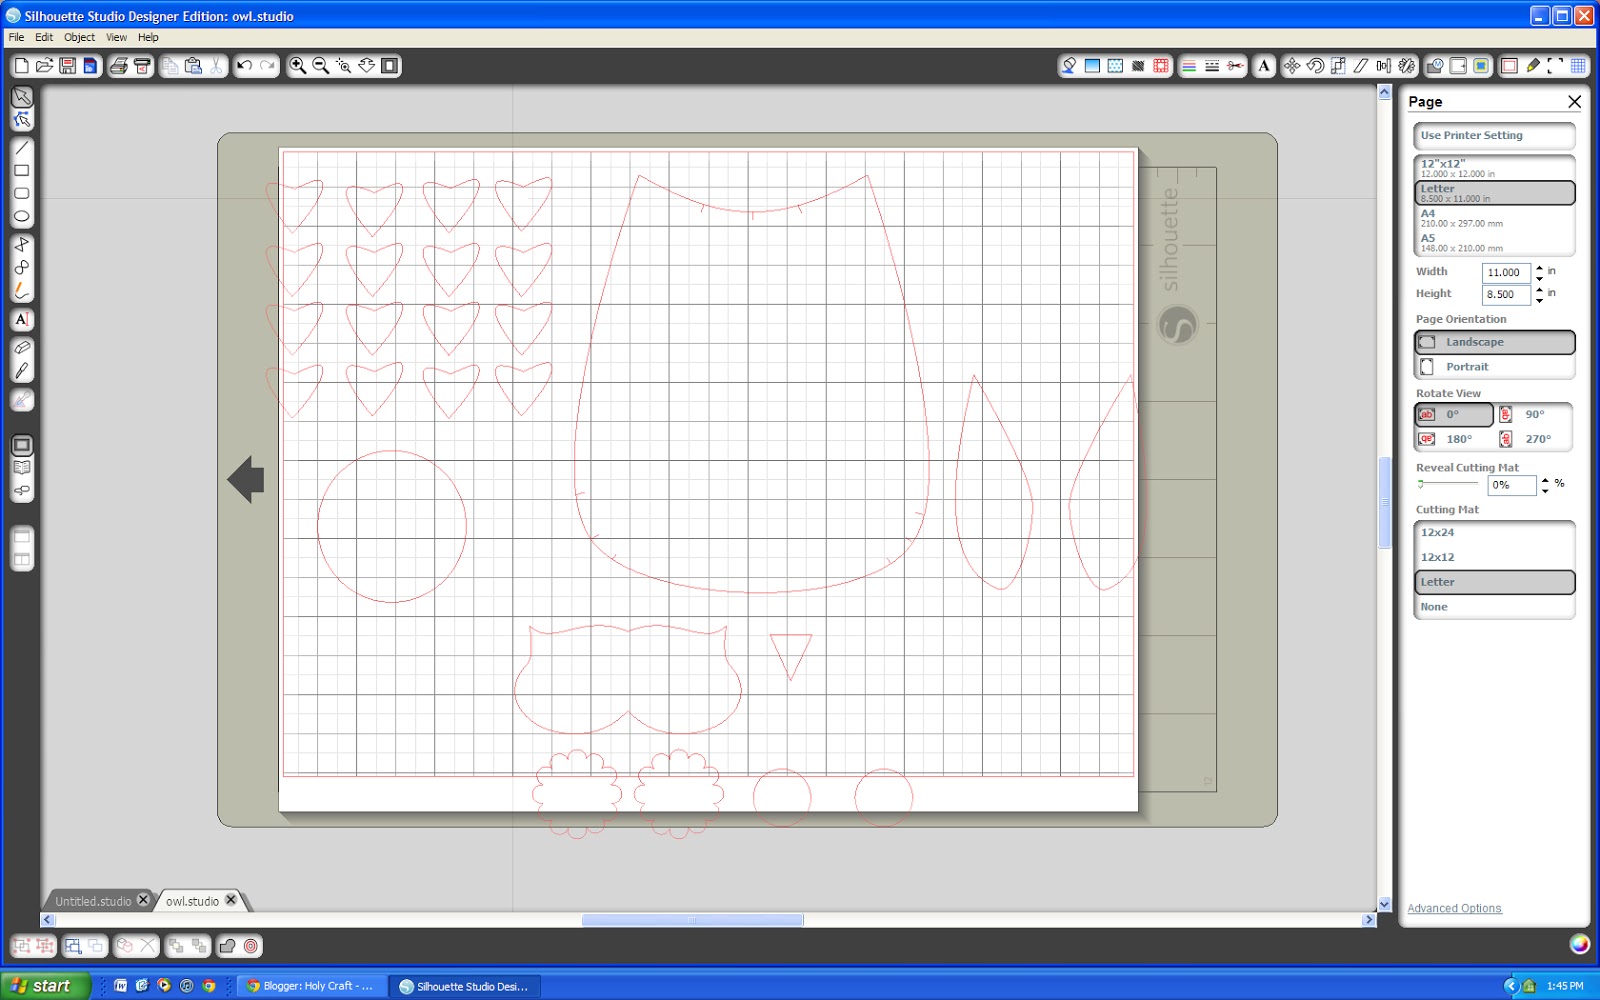Click the Zoom In magnifier

click(298, 66)
